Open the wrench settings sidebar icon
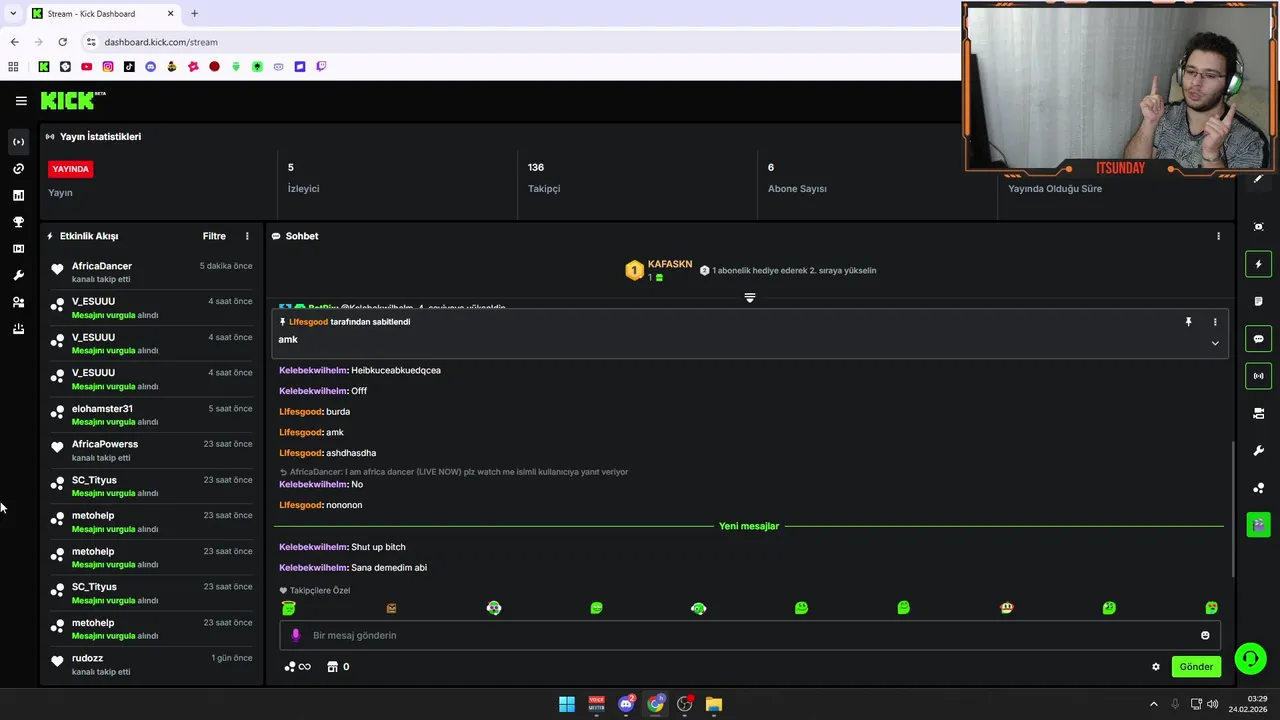This screenshot has height=720, width=1280. (x=18, y=276)
